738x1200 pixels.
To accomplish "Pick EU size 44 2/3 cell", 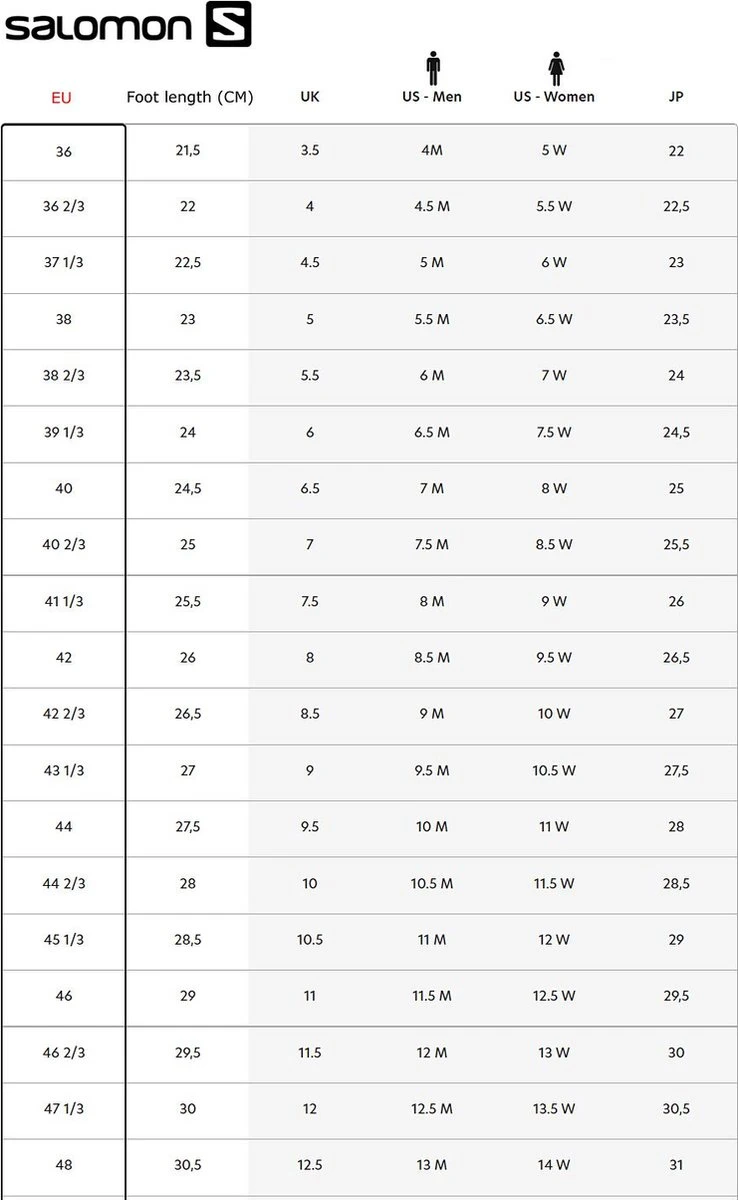I will tap(64, 884).
